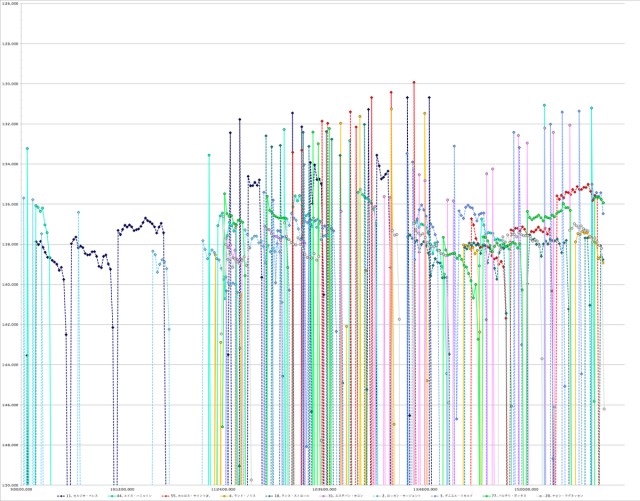Click the 132.000 vertical axis label

11,124
